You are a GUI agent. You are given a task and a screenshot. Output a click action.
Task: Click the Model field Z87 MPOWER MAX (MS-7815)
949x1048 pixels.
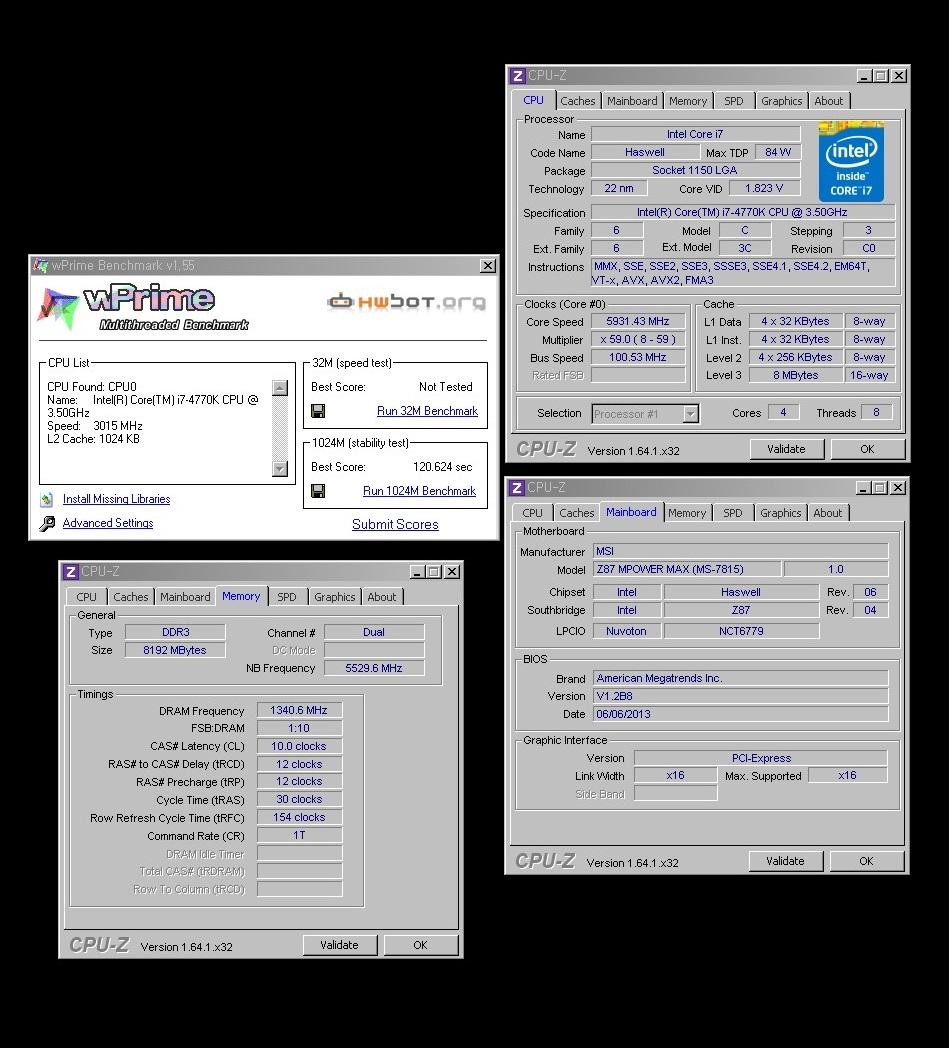pos(686,569)
